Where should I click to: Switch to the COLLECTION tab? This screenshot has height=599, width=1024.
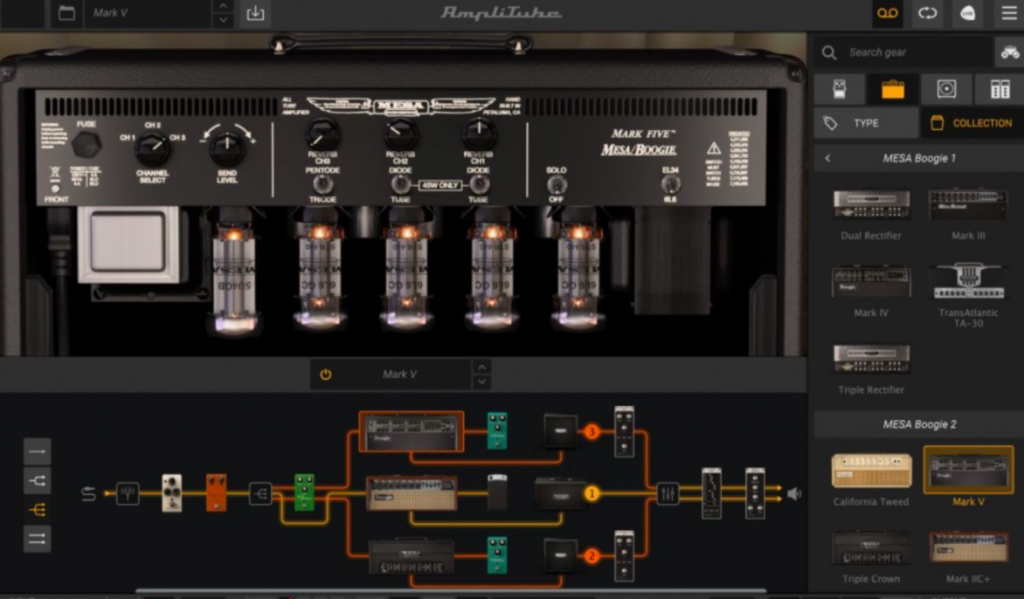tap(972, 123)
